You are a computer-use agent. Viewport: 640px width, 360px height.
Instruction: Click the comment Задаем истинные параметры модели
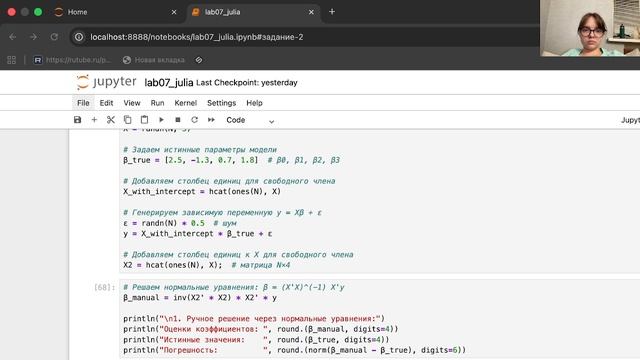click(200, 149)
